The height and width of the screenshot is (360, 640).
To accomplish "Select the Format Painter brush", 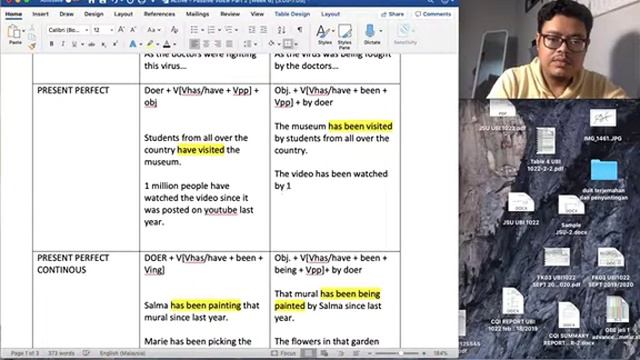I will (32, 47).
